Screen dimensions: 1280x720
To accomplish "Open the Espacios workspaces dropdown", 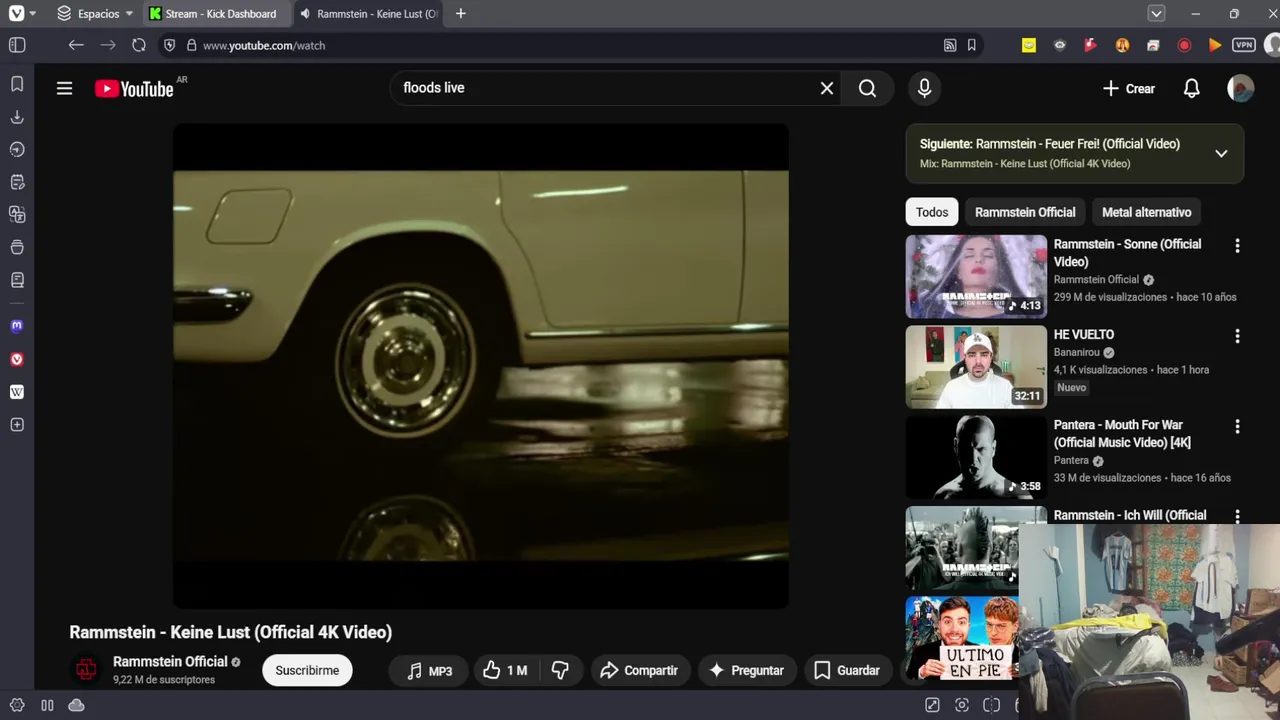I will [95, 14].
